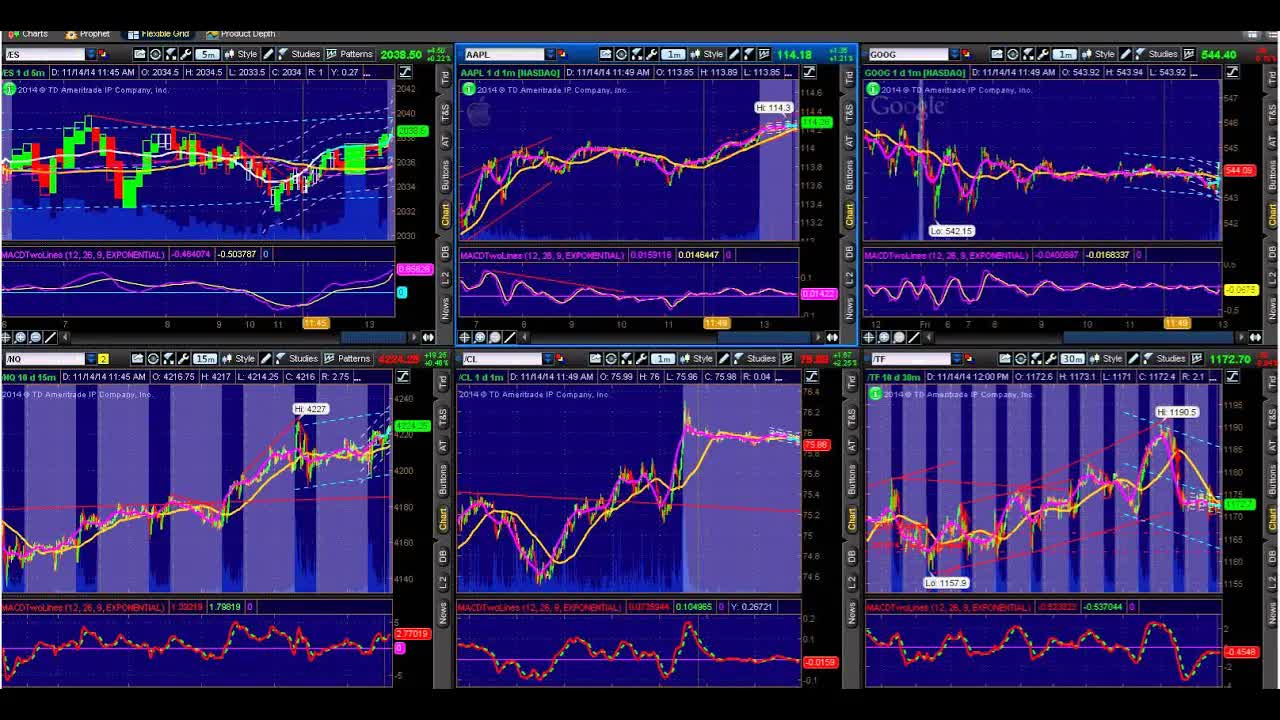
Task: Select the line drawing tool below /ES chart
Action: point(50,337)
